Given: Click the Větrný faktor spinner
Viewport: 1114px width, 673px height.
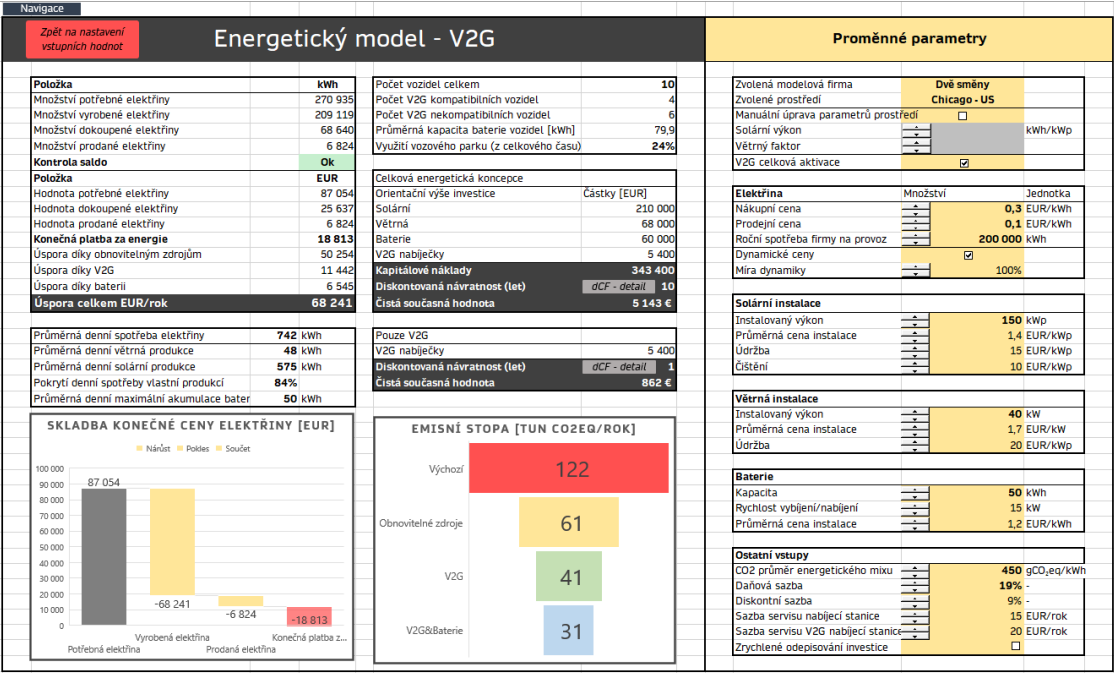Looking at the screenshot, I should click(x=916, y=146).
